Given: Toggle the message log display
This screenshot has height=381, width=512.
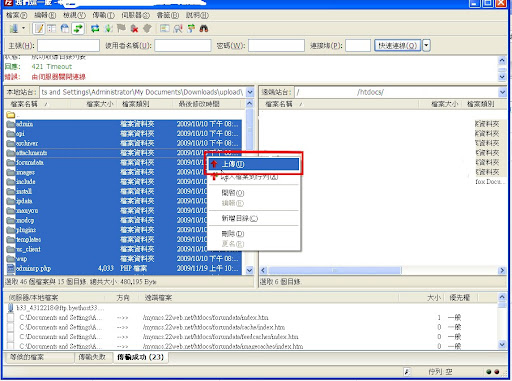Looking at the screenshot, I should 39,29.
